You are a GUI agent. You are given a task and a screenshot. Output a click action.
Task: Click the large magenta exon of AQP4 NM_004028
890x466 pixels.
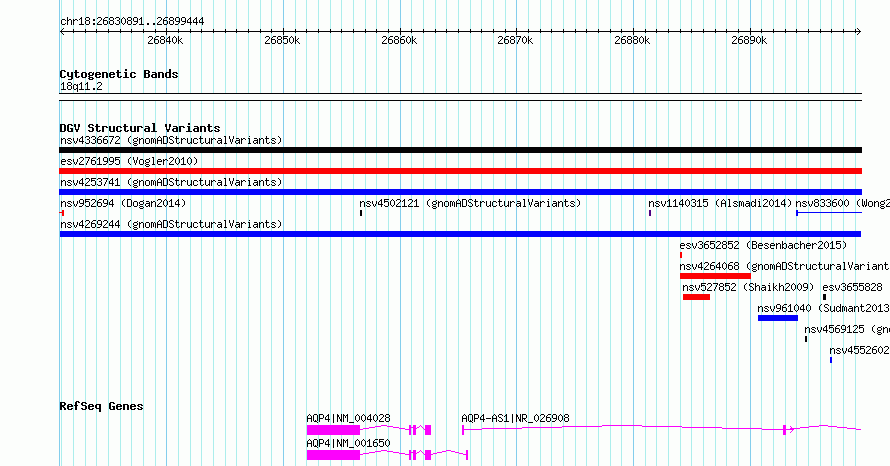pyautogui.click(x=333, y=430)
